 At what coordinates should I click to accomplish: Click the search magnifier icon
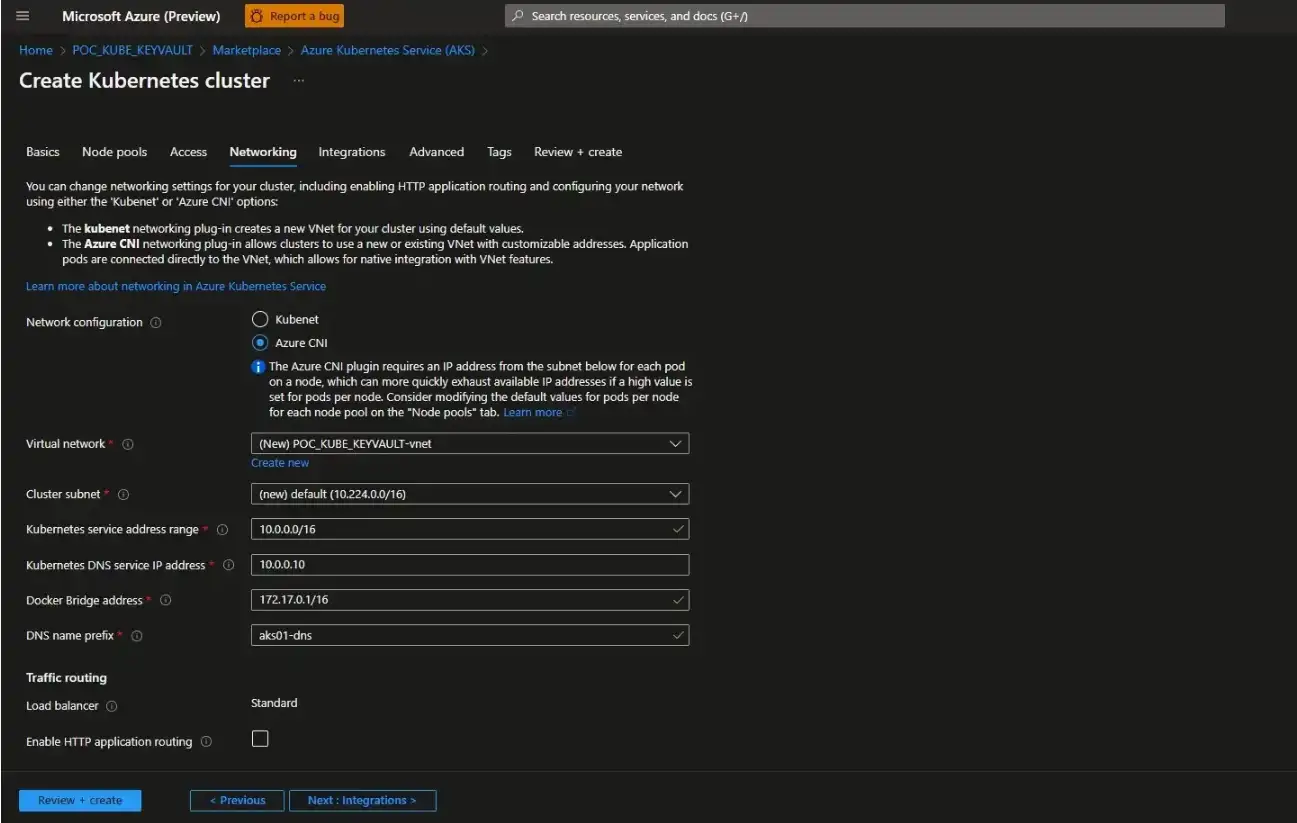click(518, 16)
